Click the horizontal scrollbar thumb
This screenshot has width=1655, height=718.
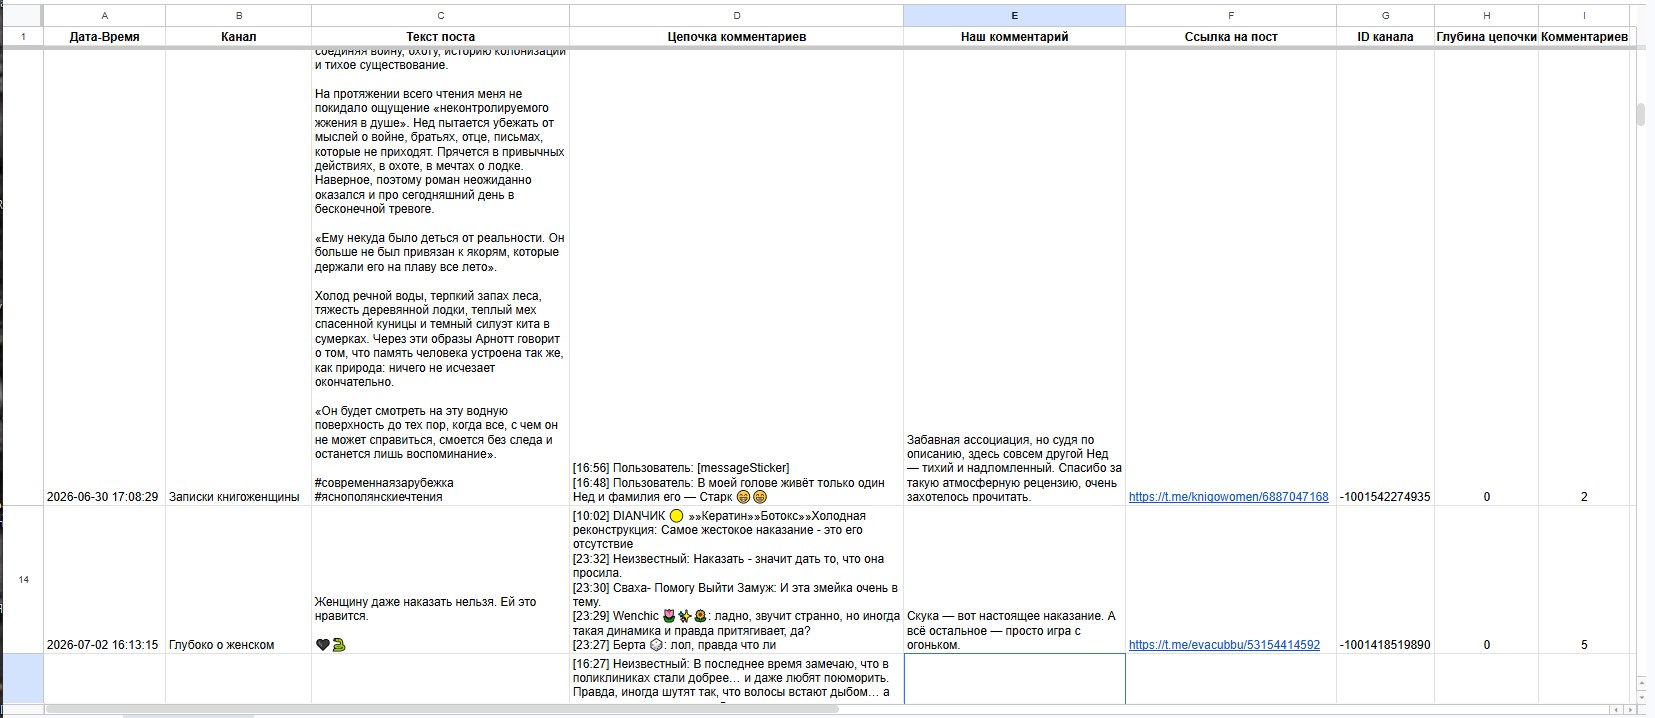[x=442, y=709]
